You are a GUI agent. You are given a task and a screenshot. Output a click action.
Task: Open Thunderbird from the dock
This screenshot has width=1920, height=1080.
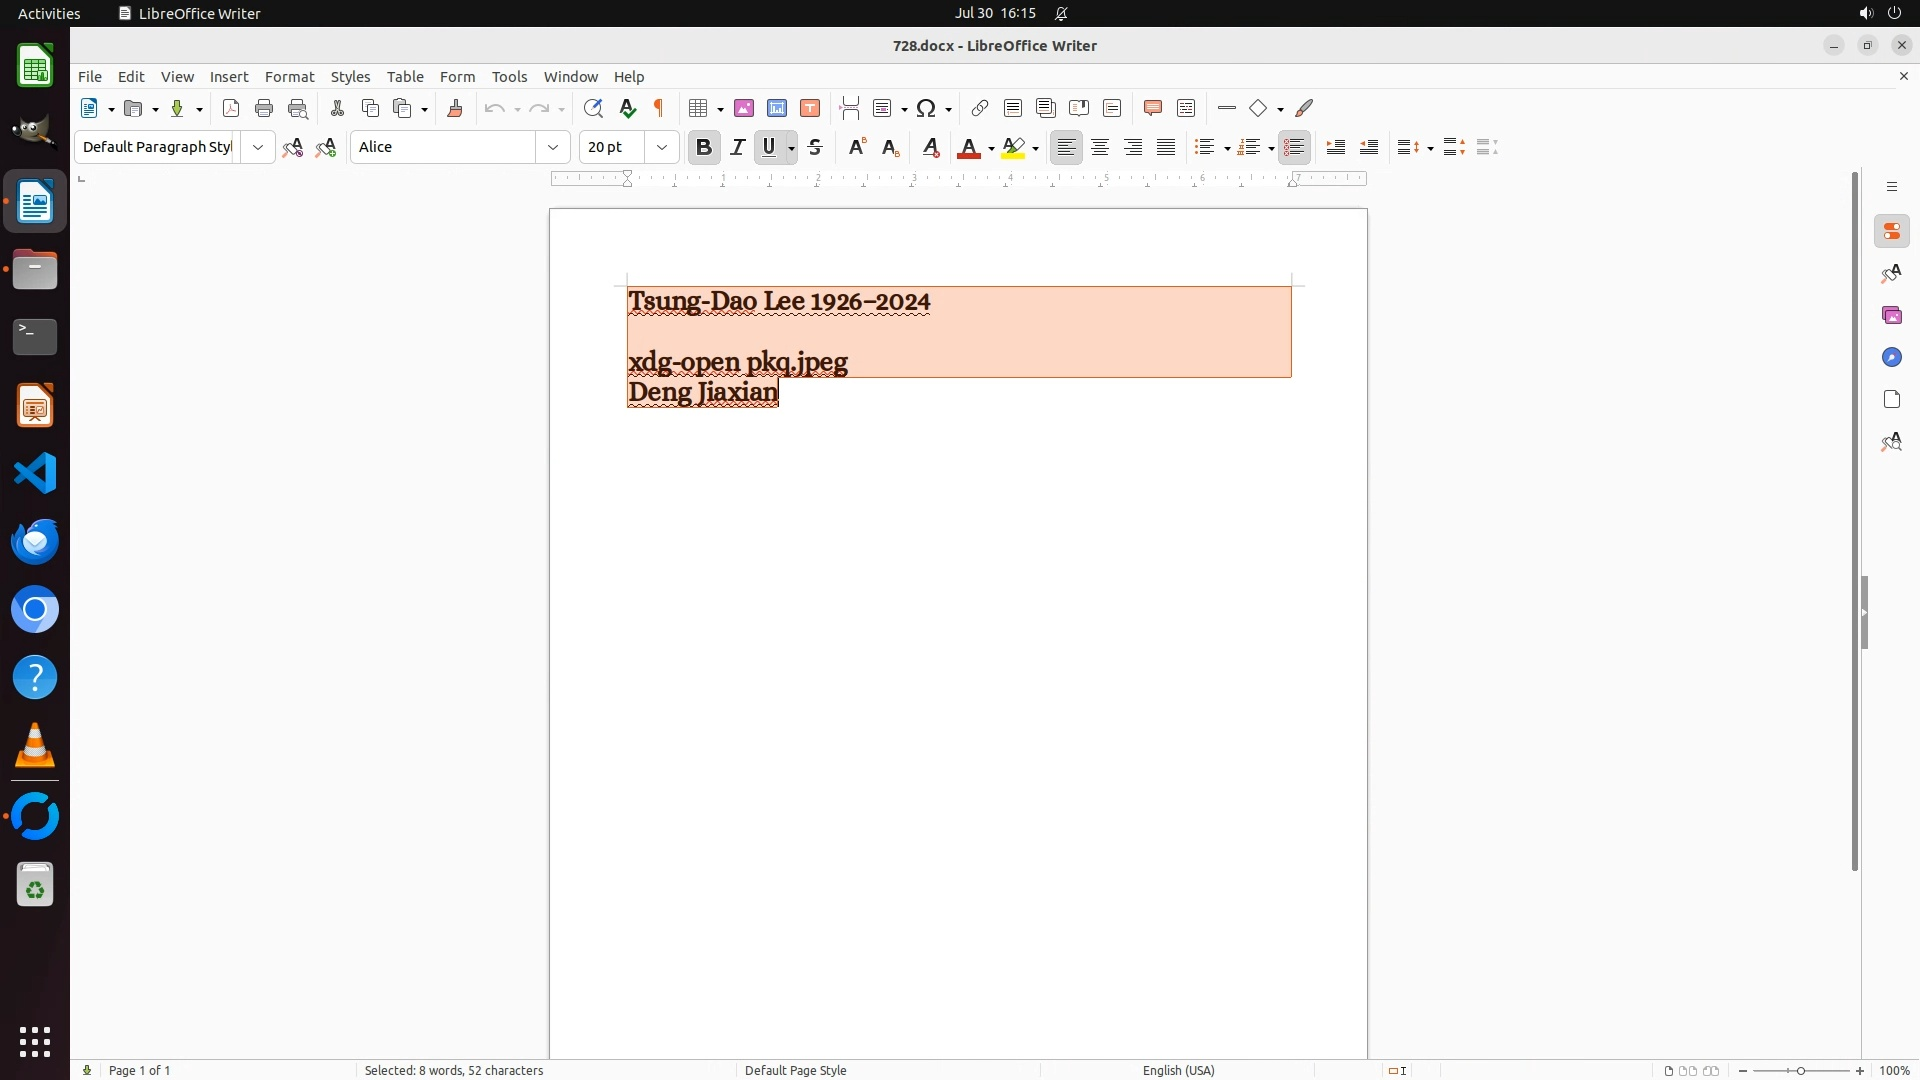click(35, 541)
